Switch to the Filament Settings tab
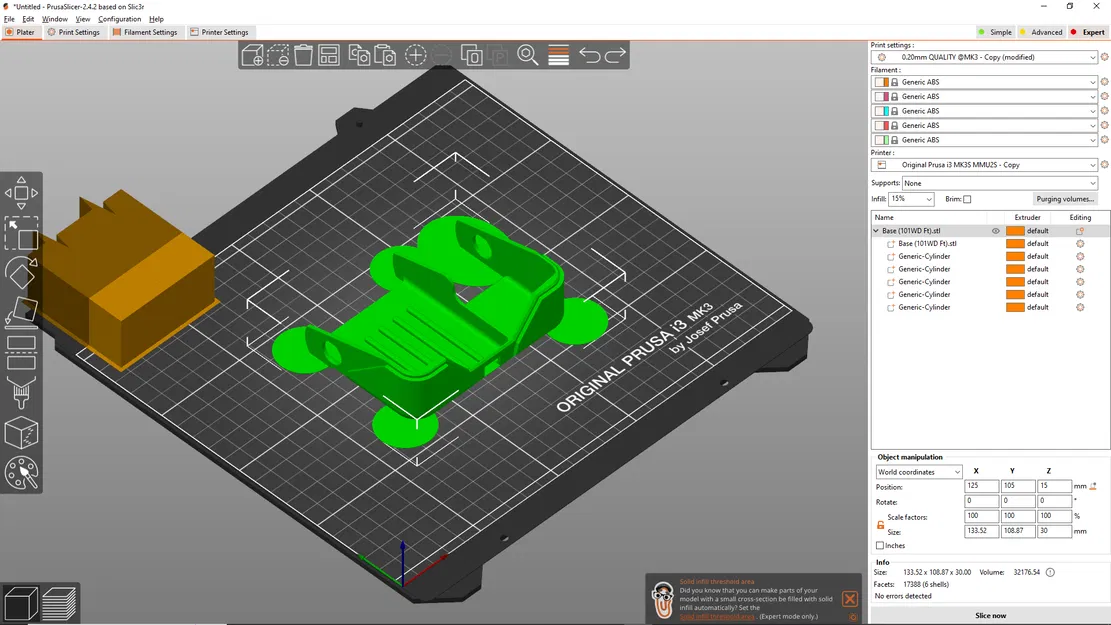 [x=145, y=32]
